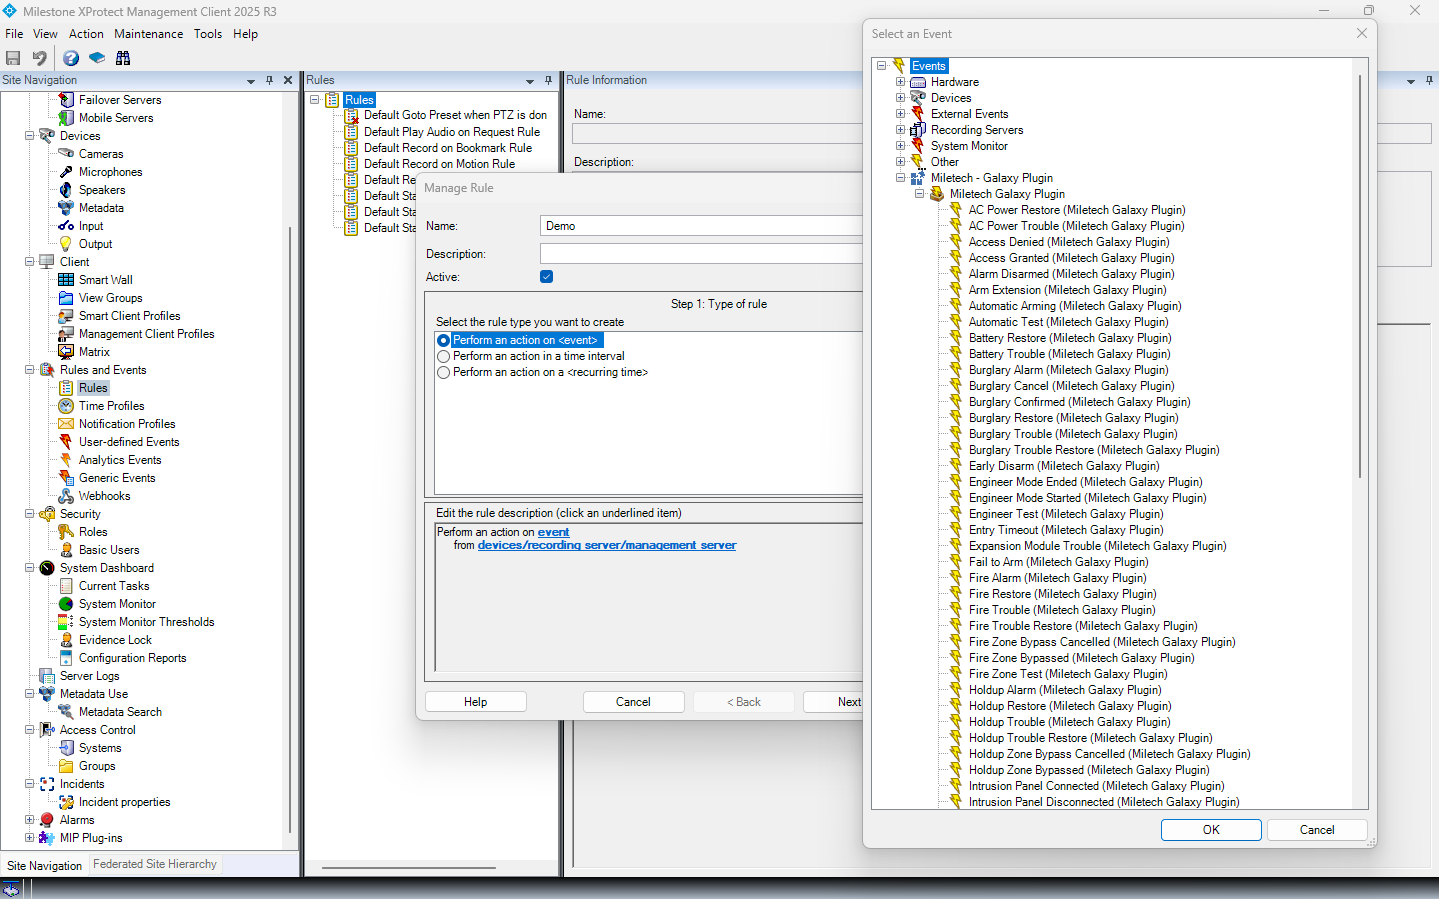Select the Cameras node icon
The width and height of the screenshot is (1439, 899).
pyautogui.click(x=66, y=154)
